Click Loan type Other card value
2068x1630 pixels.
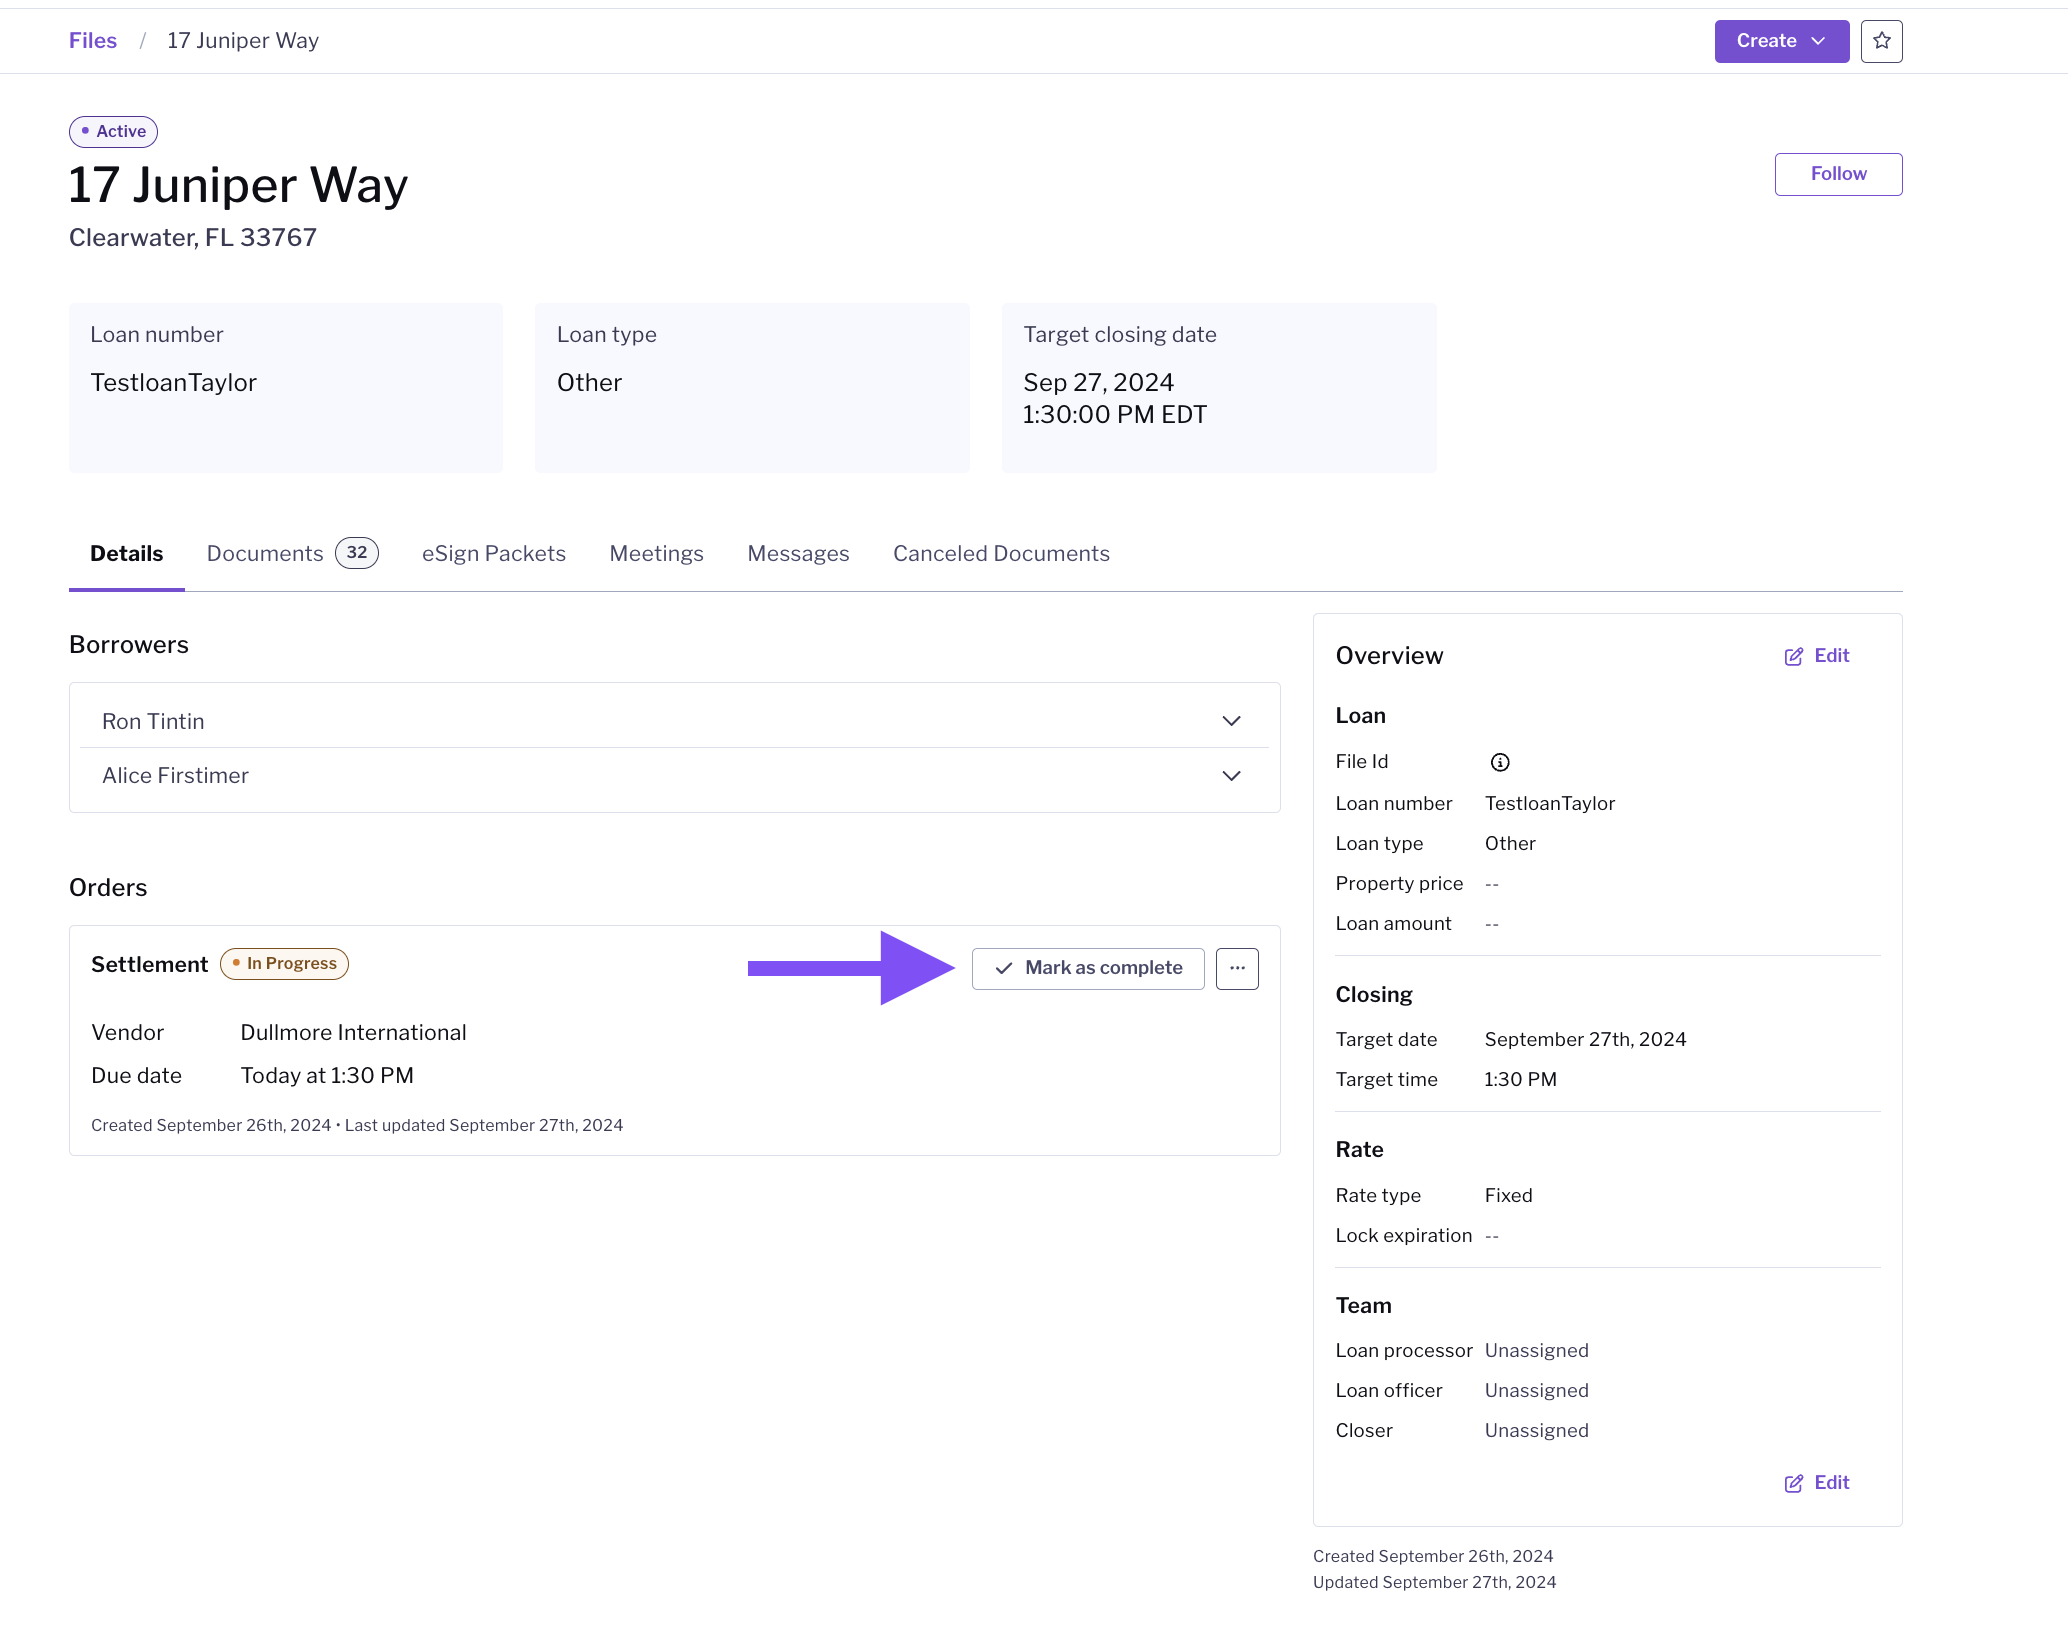[x=589, y=383]
